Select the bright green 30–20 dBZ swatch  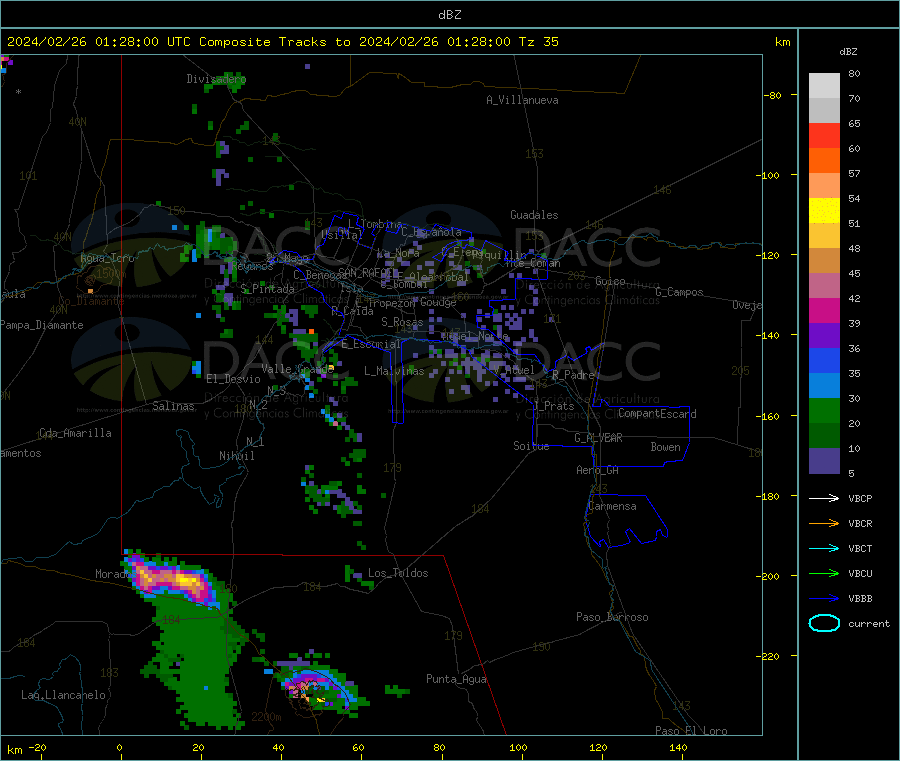tap(824, 410)
